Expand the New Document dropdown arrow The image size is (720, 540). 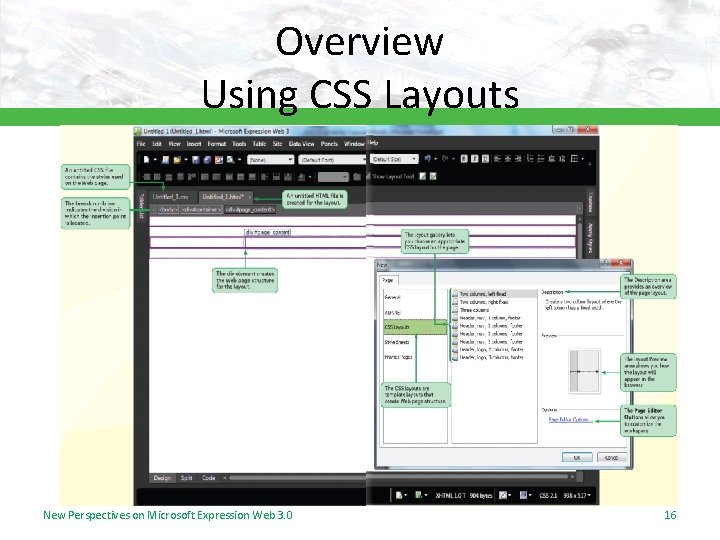[x=155, y=160]
